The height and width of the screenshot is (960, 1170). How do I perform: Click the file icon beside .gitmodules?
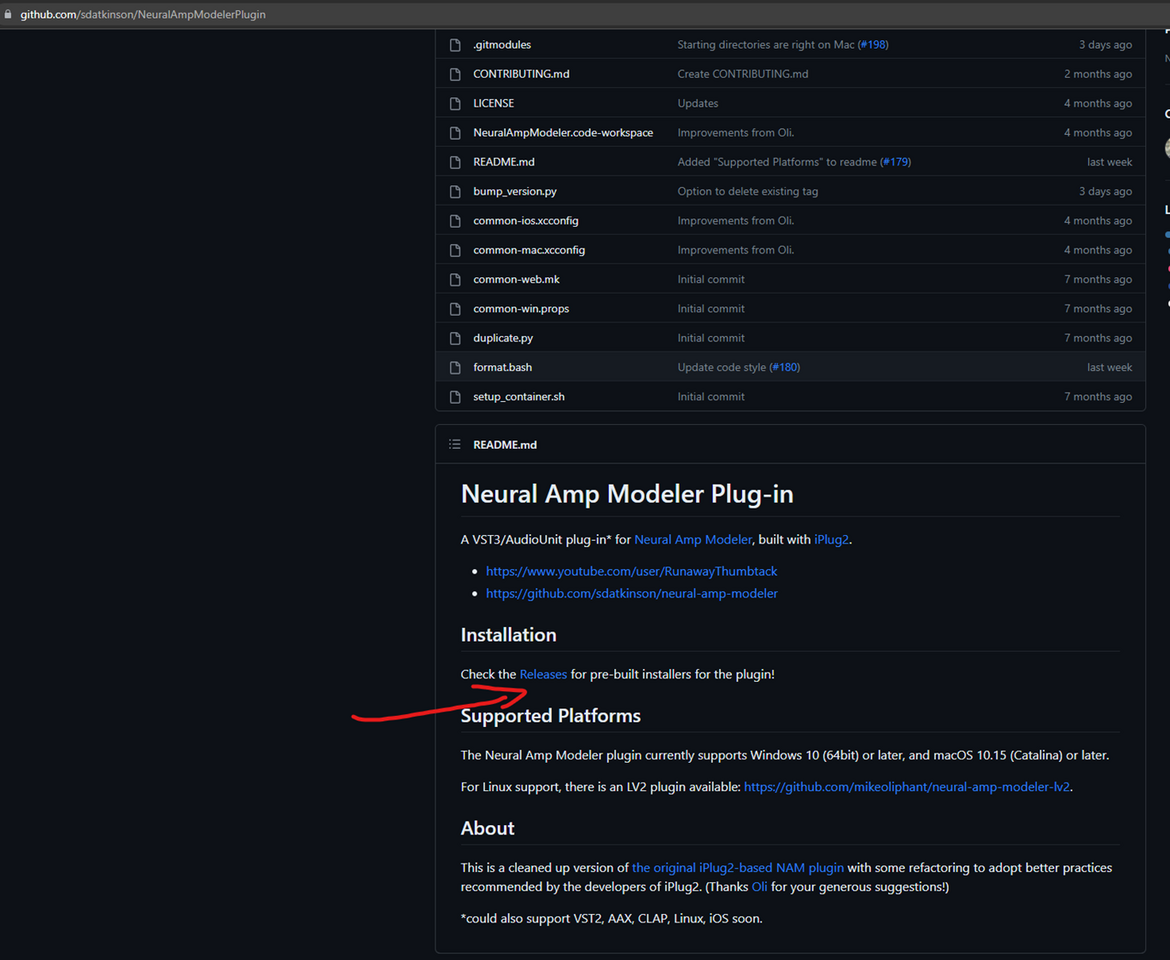click(x=455, y=44)
